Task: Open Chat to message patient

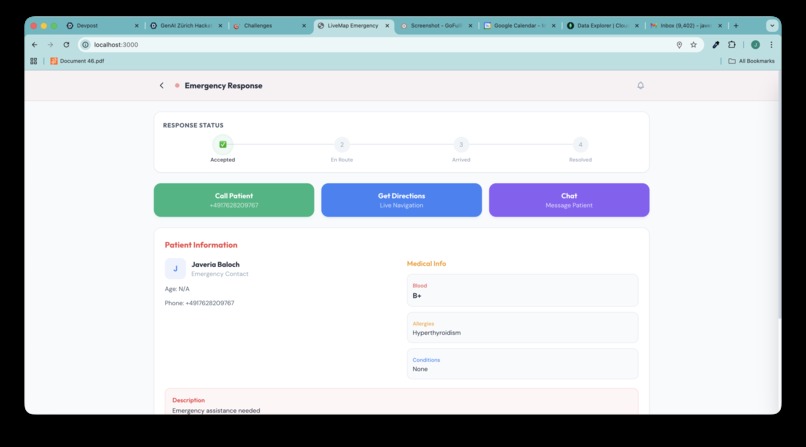Action: (569, 200)
